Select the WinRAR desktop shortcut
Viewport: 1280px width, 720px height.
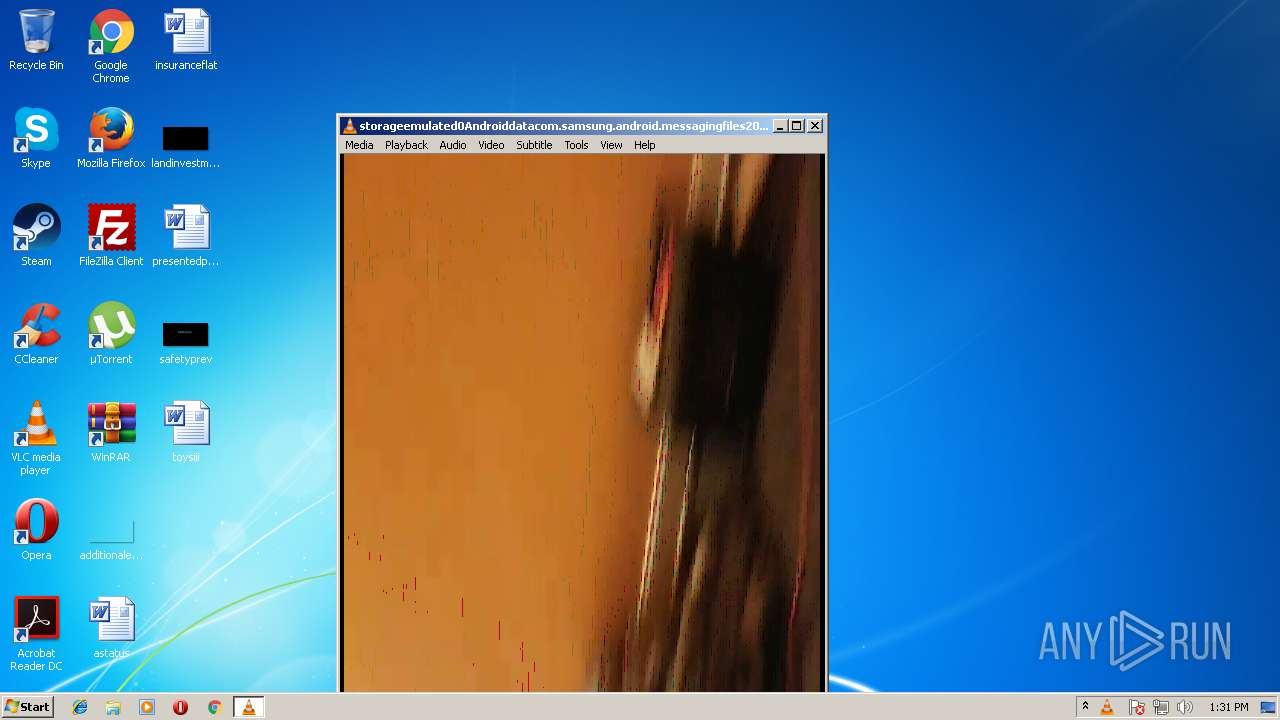[111, 433]
